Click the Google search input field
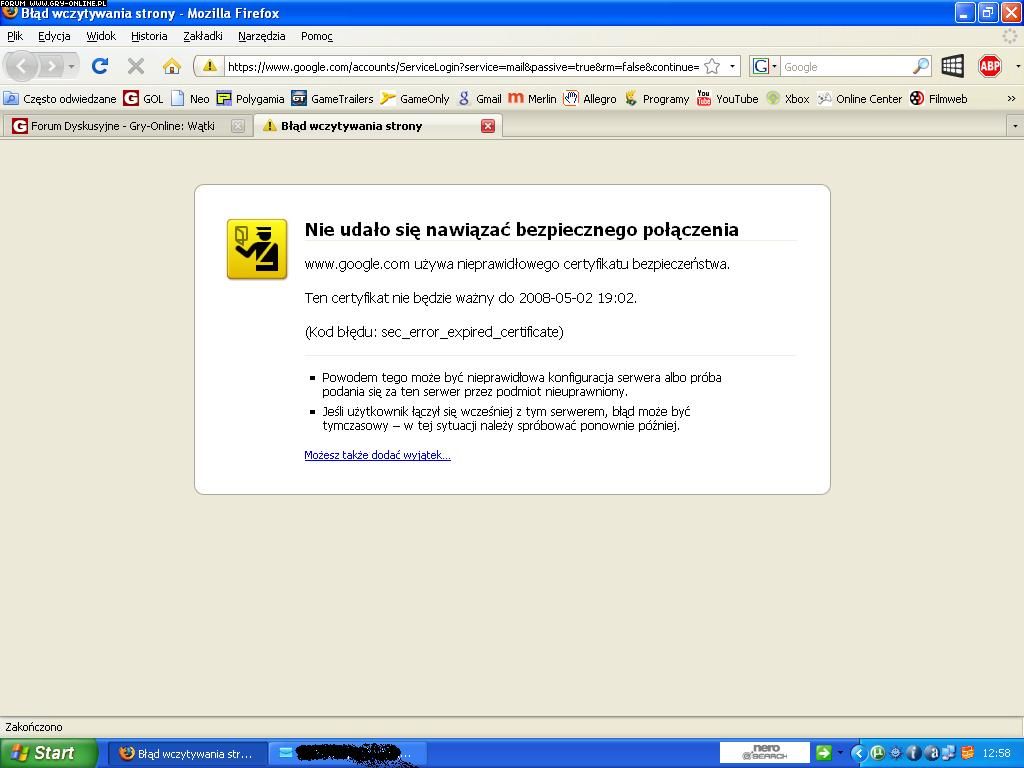 coord(845,66)
